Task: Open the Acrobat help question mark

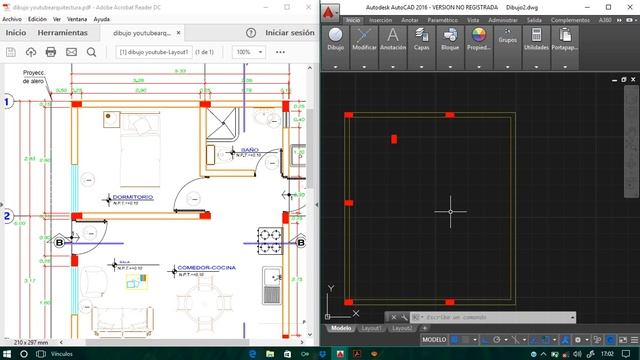Action: [x=251, y=33]
